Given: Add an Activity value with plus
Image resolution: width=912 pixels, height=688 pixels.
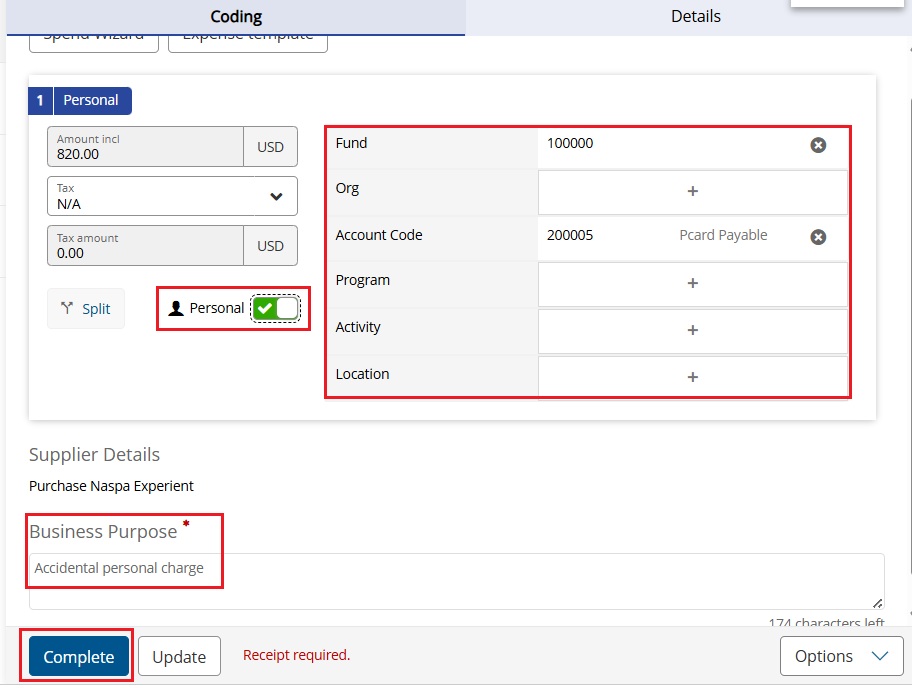Looking at the screenshot, I should (x=692, y=330).
